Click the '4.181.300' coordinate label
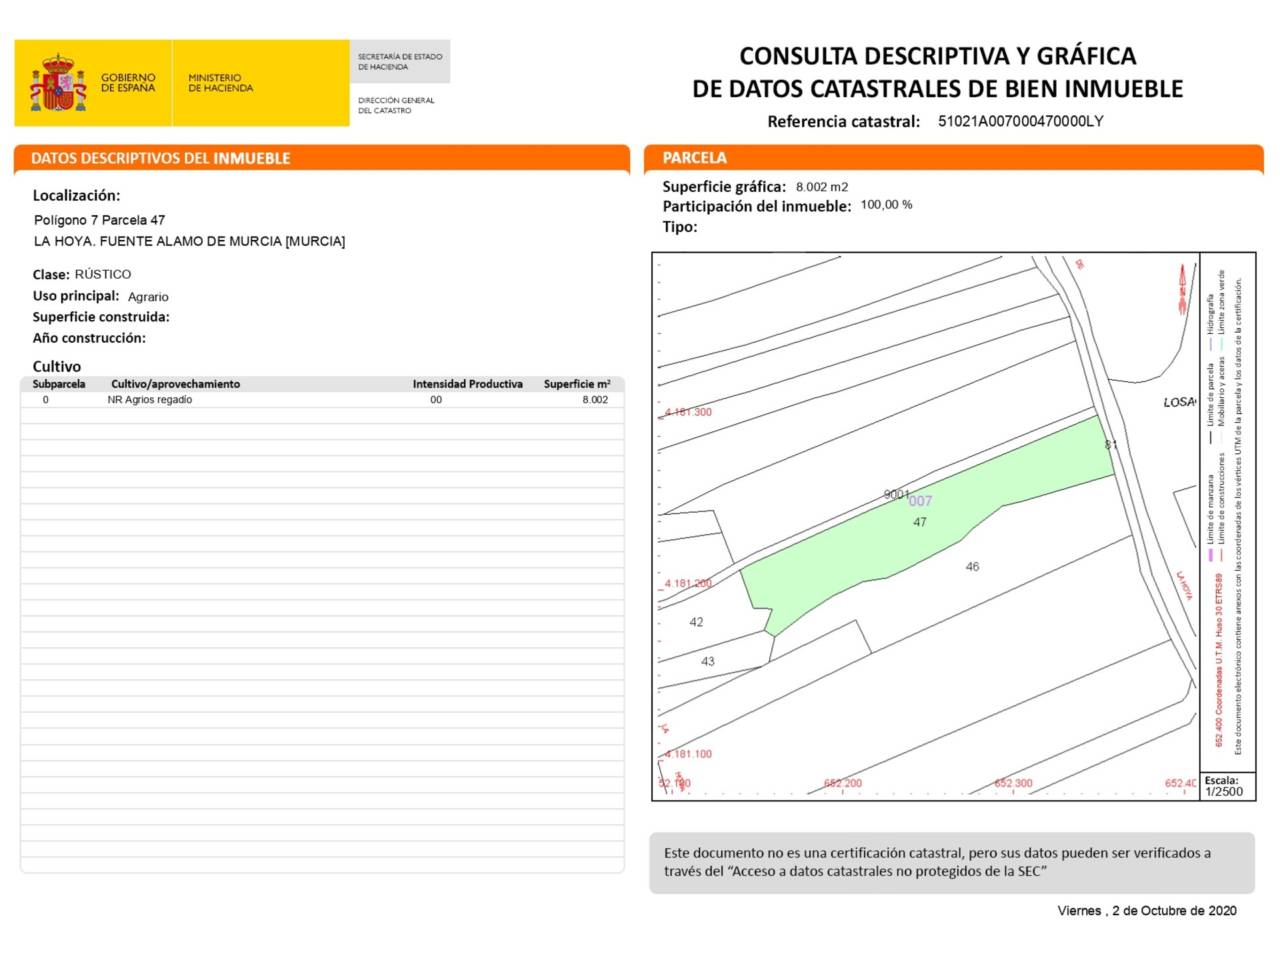Image resolution: width=1280 pixels, height=960 pixels. click(x=688, y=412)
